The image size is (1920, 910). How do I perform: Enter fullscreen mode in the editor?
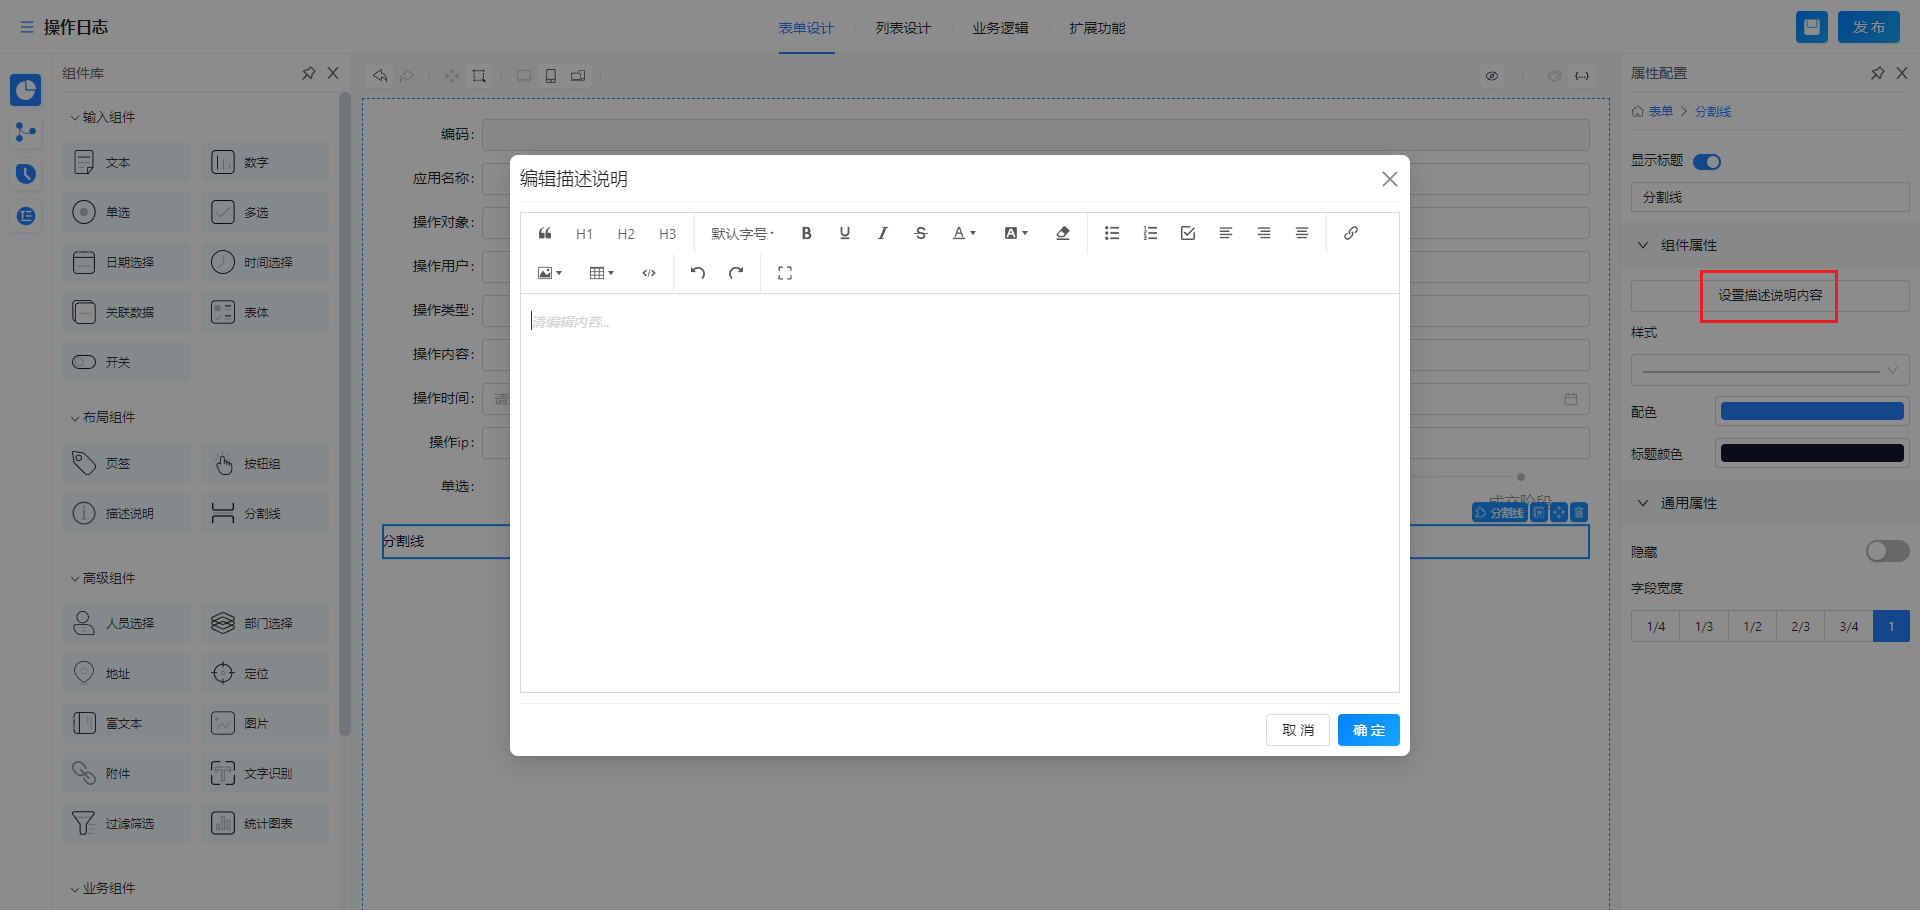785,273
